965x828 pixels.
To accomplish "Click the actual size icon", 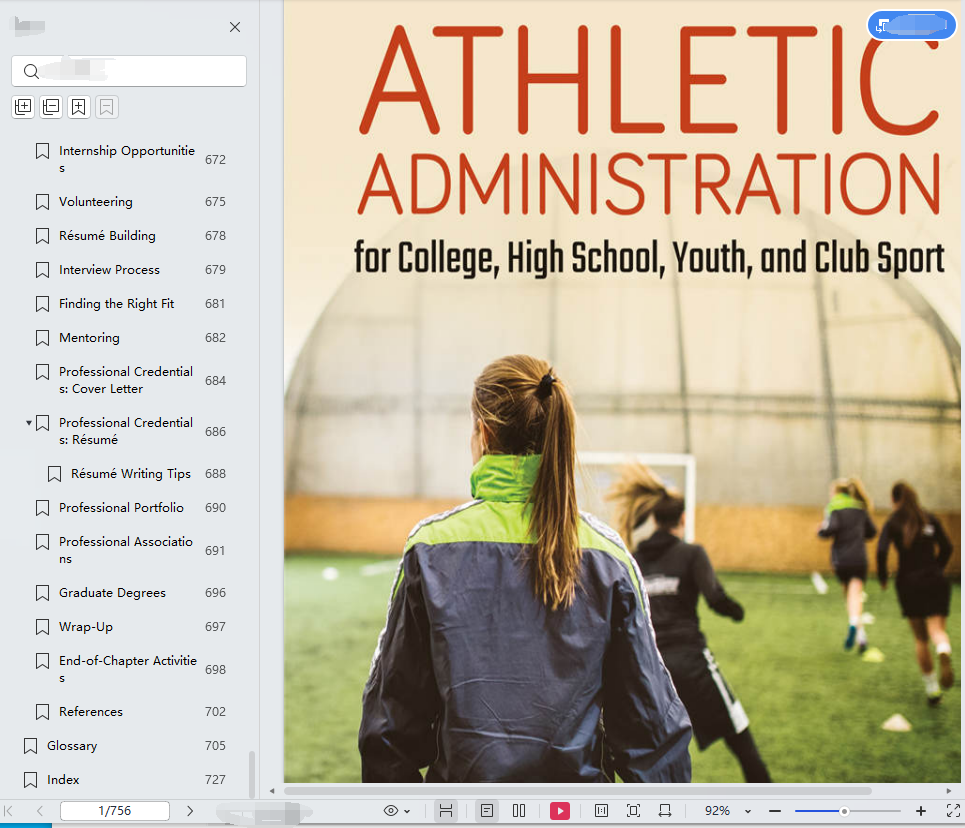I will coord(601,811).
